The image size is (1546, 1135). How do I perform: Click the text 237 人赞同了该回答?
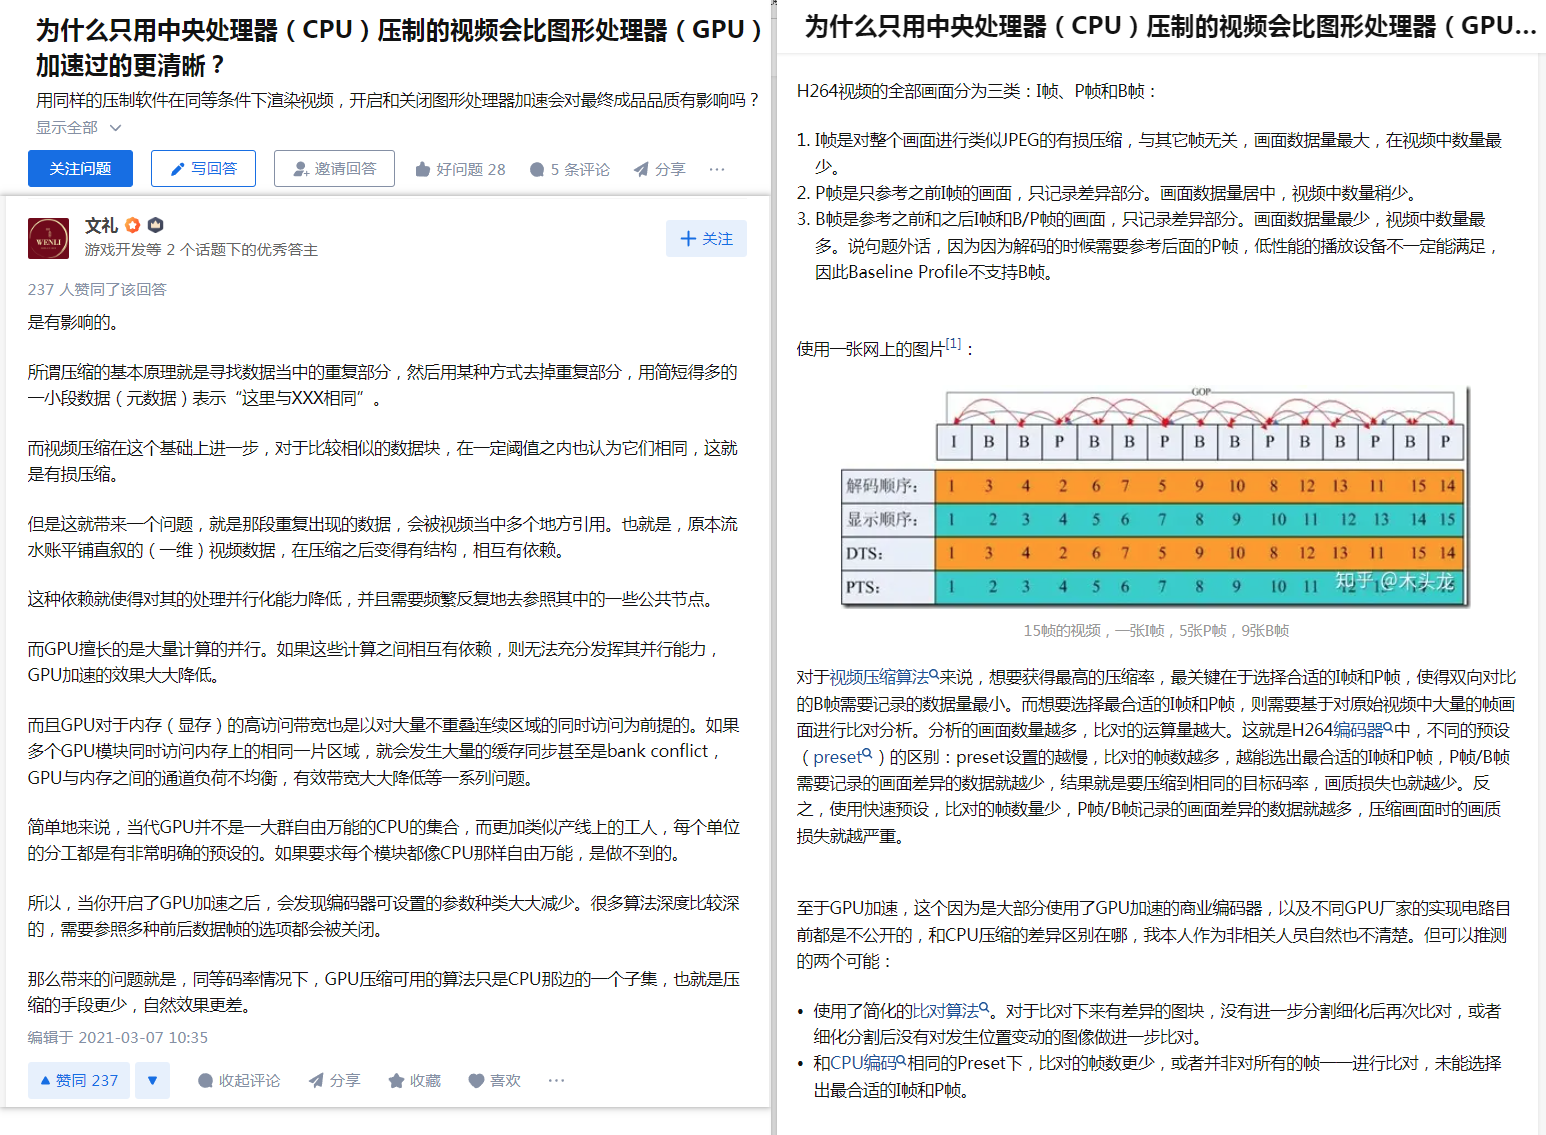[97, 289]
